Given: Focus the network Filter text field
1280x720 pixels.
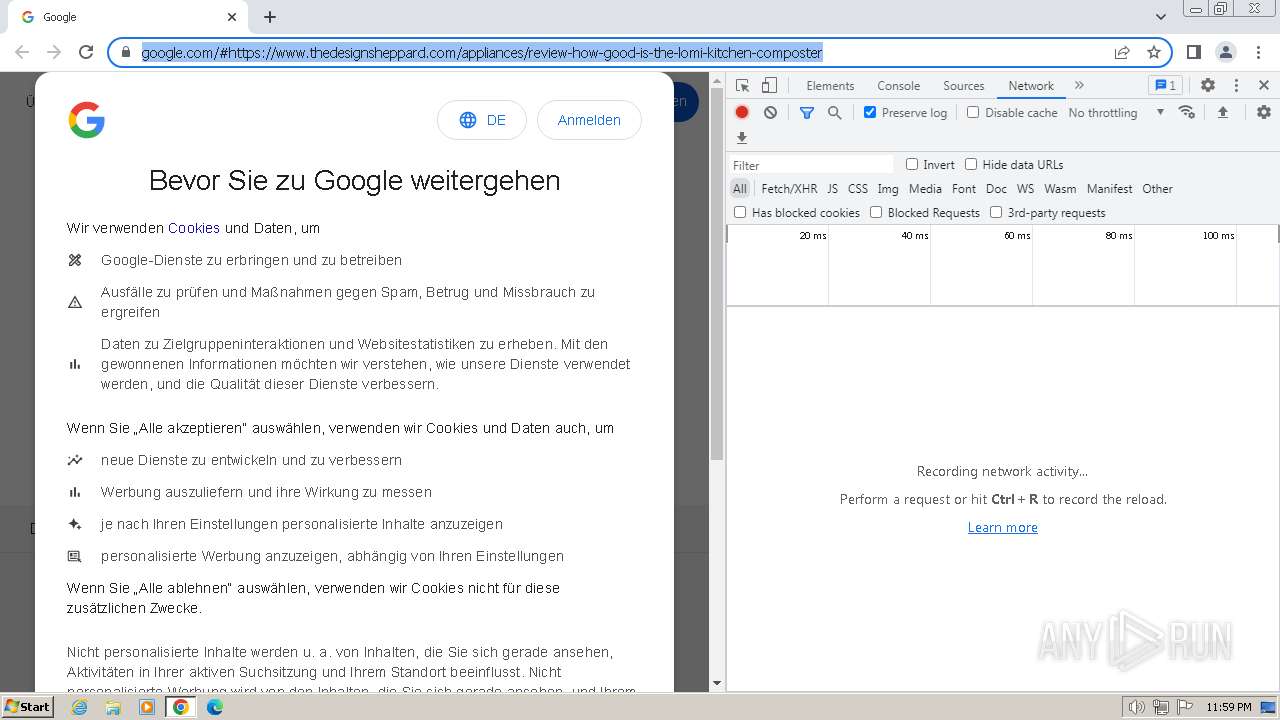Looking at the screenshot, I should click(811, 165).
